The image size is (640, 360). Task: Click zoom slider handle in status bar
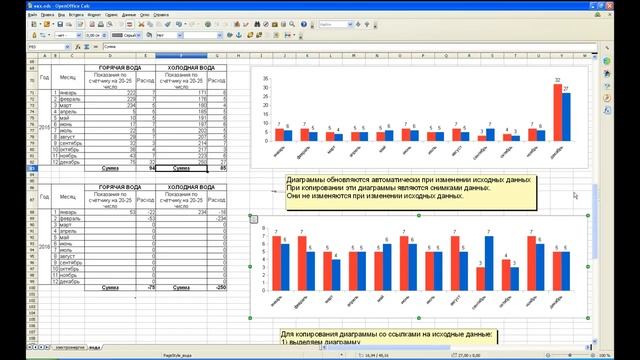coord(570,355)
